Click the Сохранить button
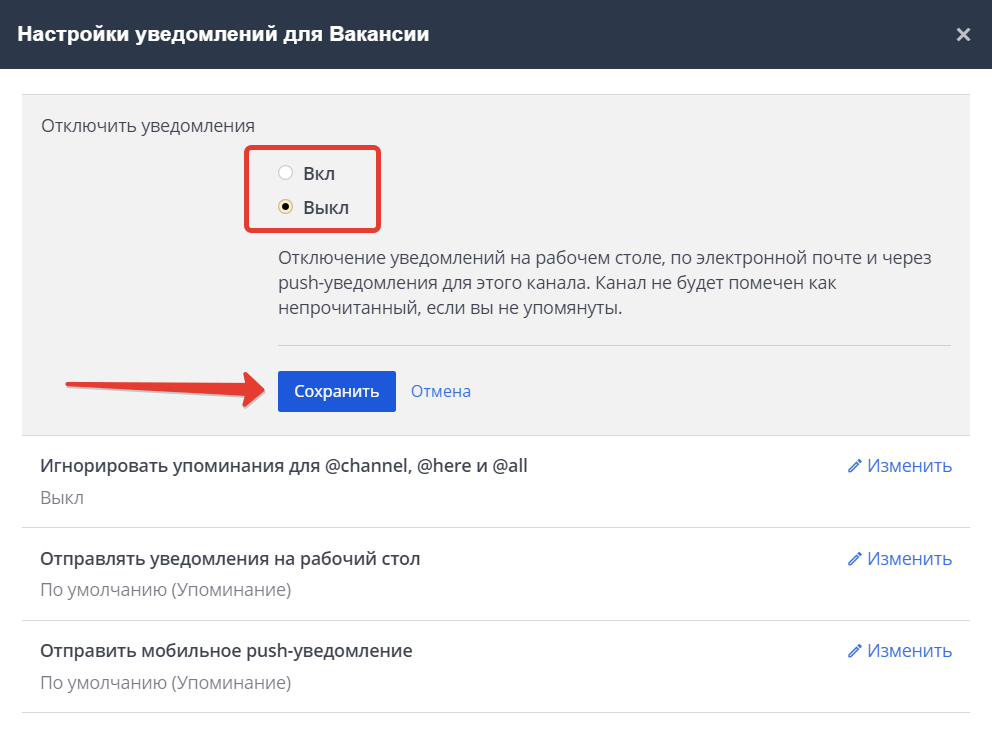 [x=336, y=391]
